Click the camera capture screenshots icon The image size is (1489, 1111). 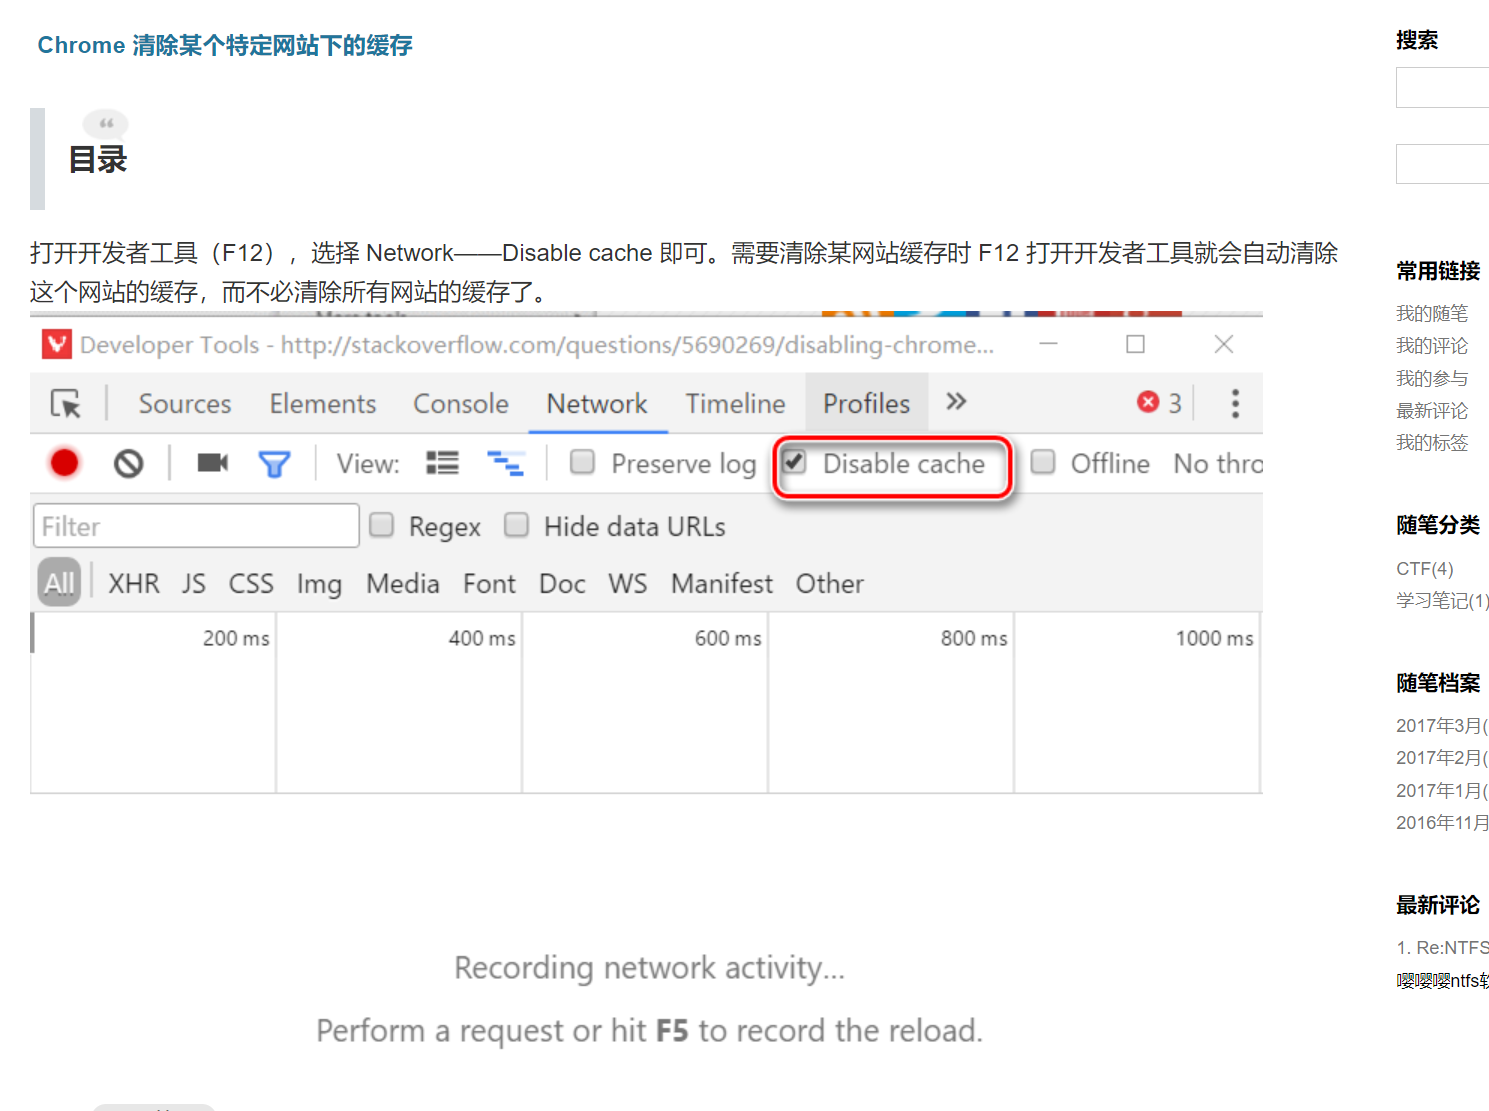[x=212, y=463]
